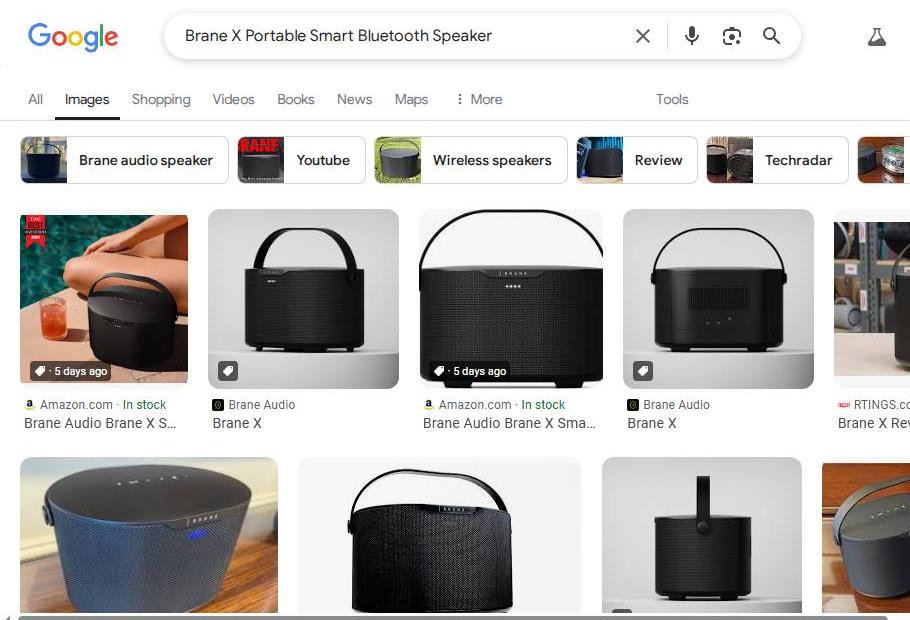Click product tag icon on second speaker image

[228, 371]
